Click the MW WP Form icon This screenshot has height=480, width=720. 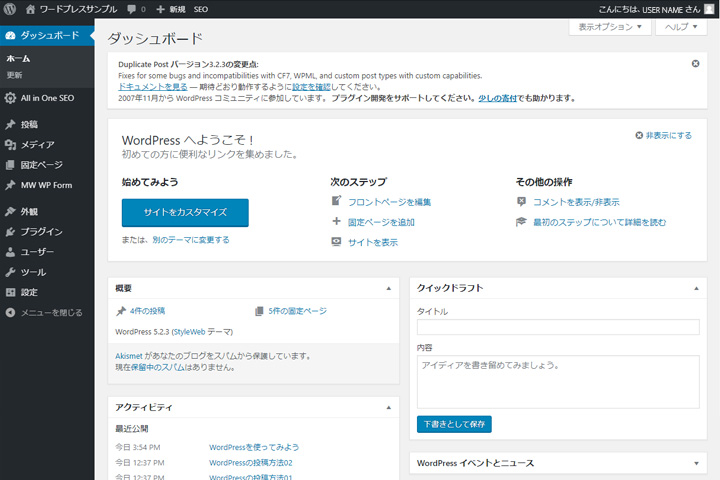10,185
